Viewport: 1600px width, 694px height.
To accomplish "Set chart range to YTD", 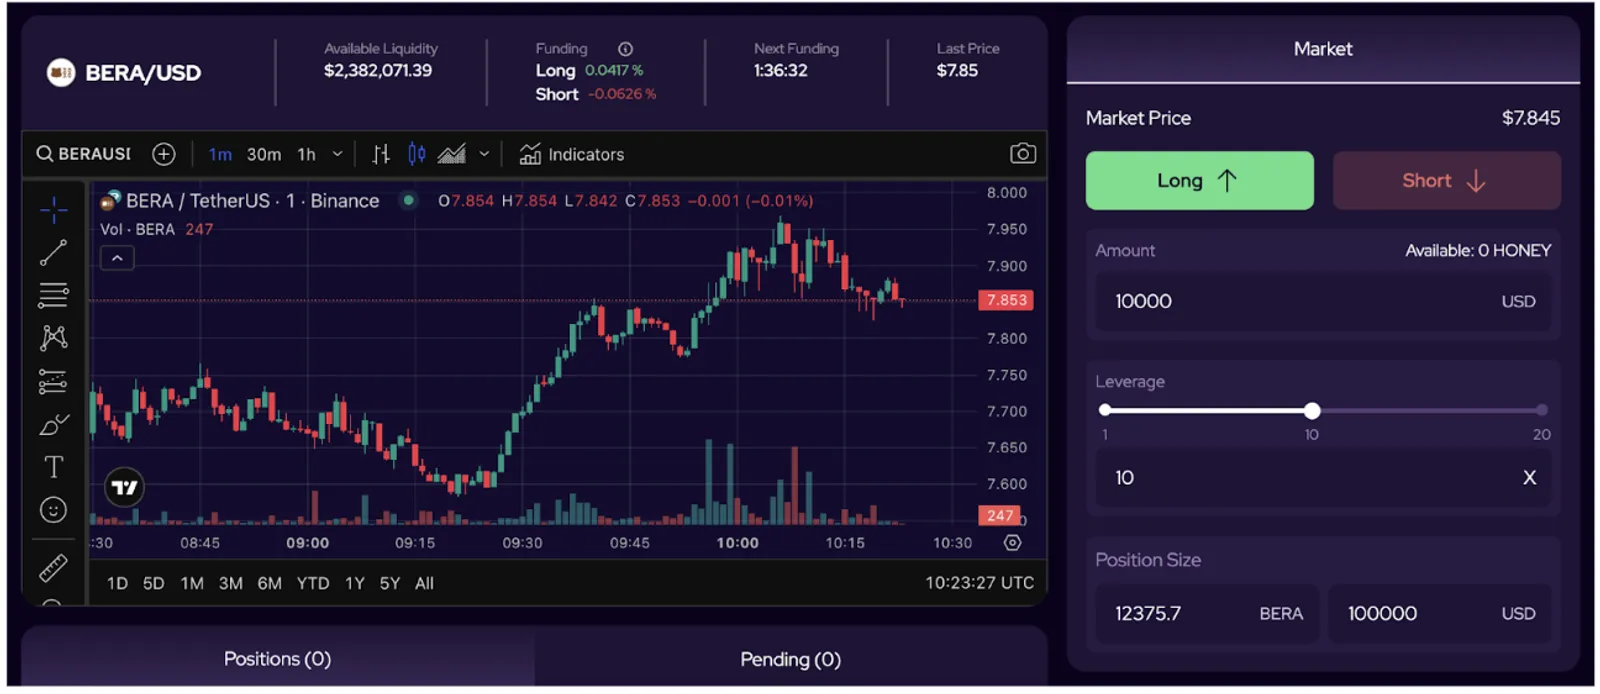I will tap(313, 583).
